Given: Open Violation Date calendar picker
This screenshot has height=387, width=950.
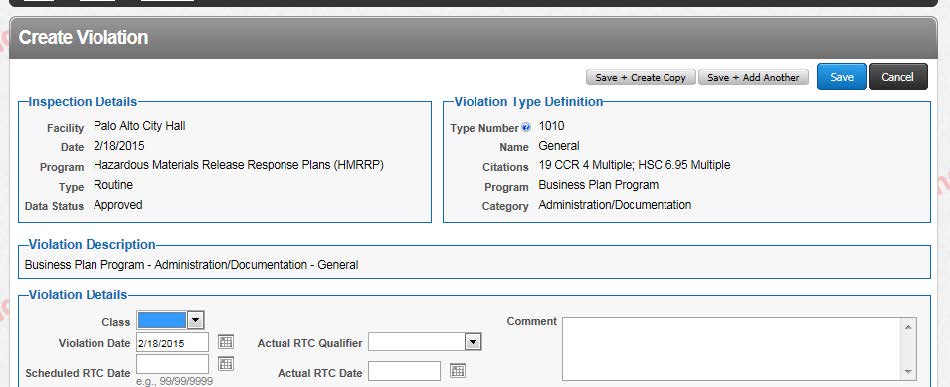Looking at the screenshot, I should pyautogui.click(x=226, y=342).
